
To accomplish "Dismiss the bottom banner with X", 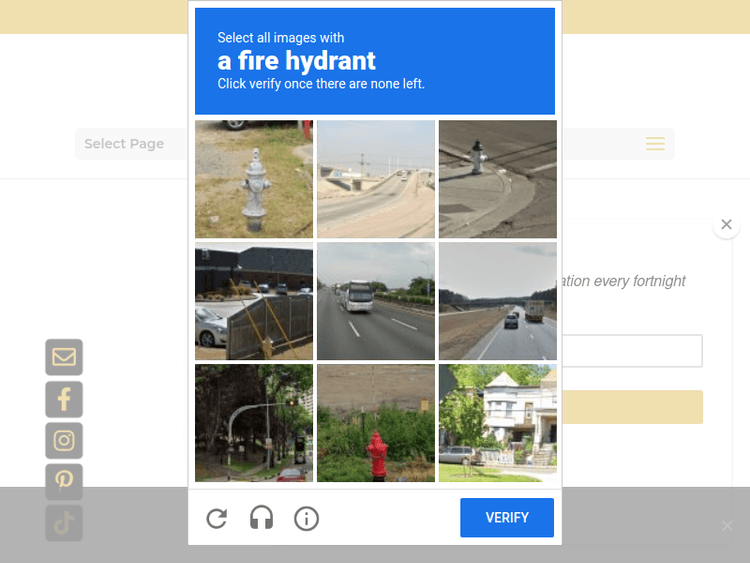I will tap(727, 525).
